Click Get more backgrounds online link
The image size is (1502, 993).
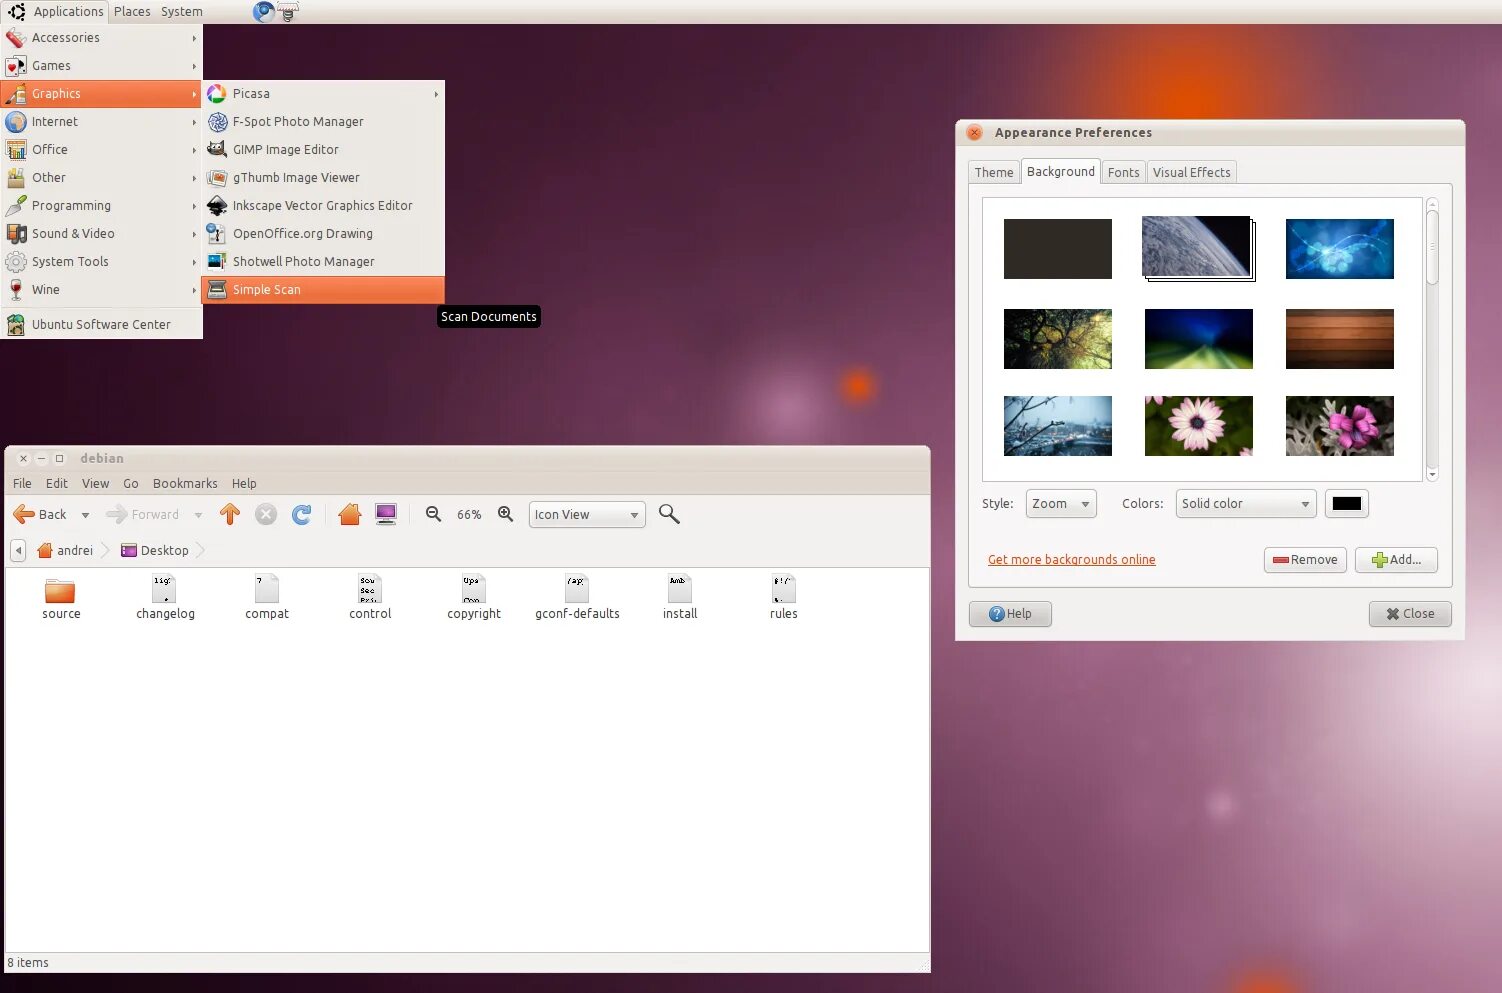1071,560
